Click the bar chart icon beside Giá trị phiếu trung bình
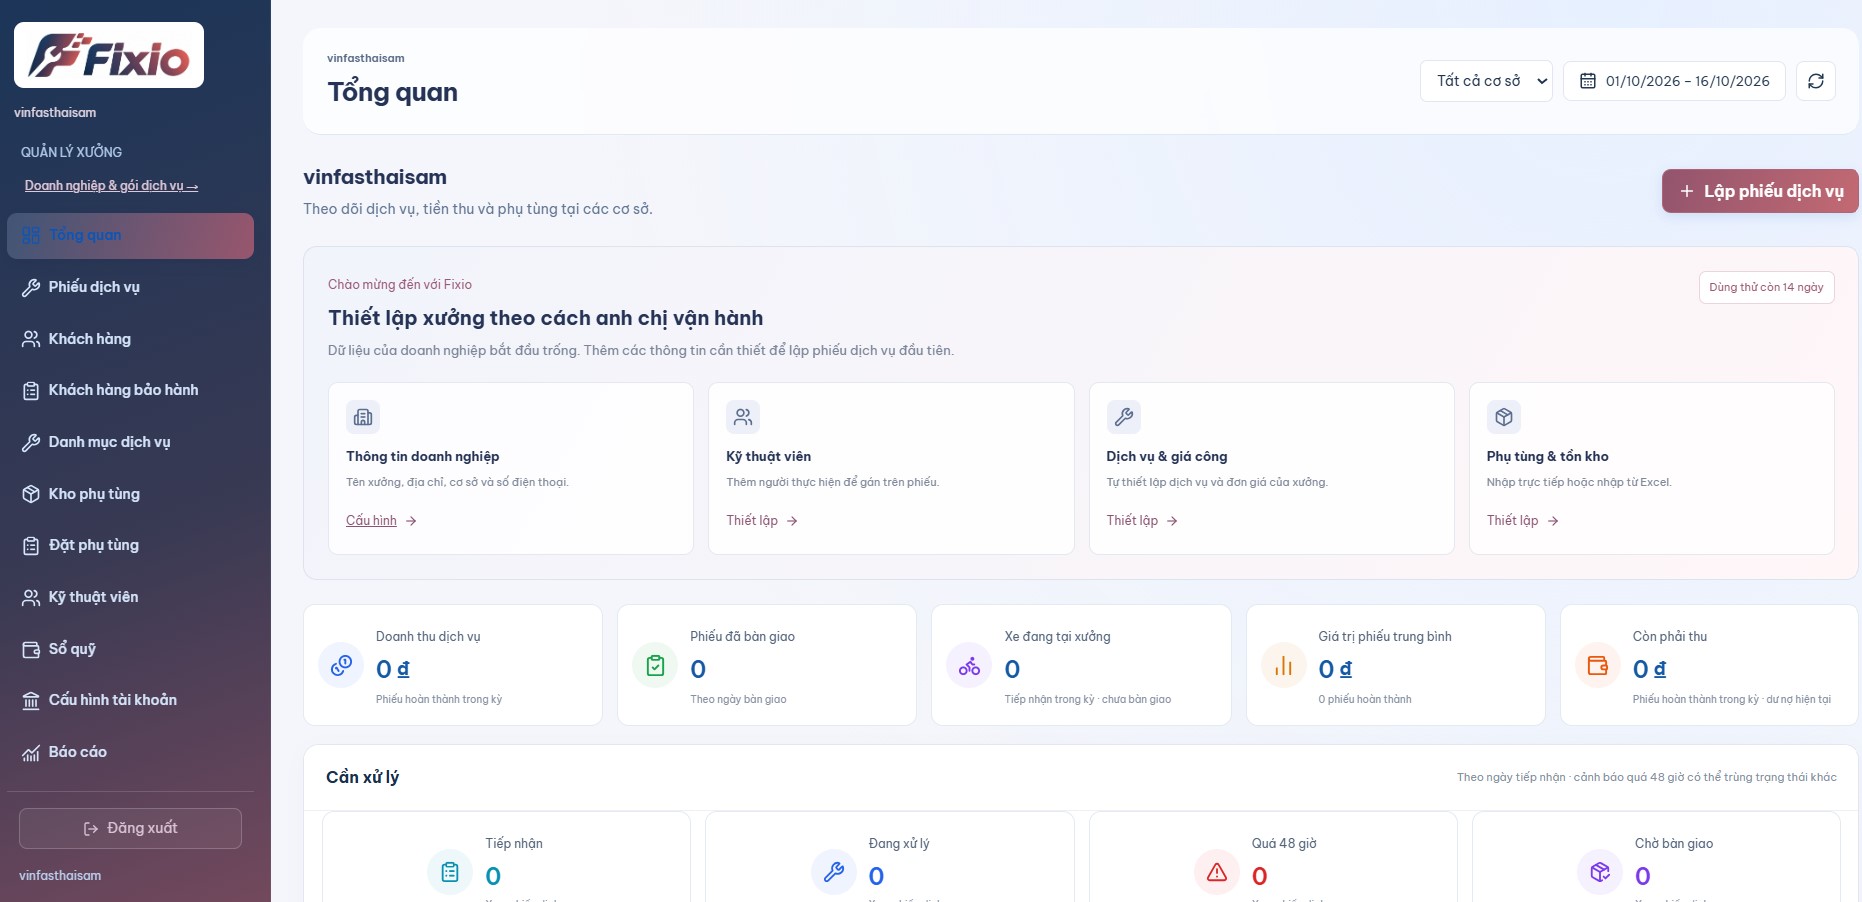The width and height of the screenshot is (1862, 902). pyautogui.click(x=1284, y=665)
